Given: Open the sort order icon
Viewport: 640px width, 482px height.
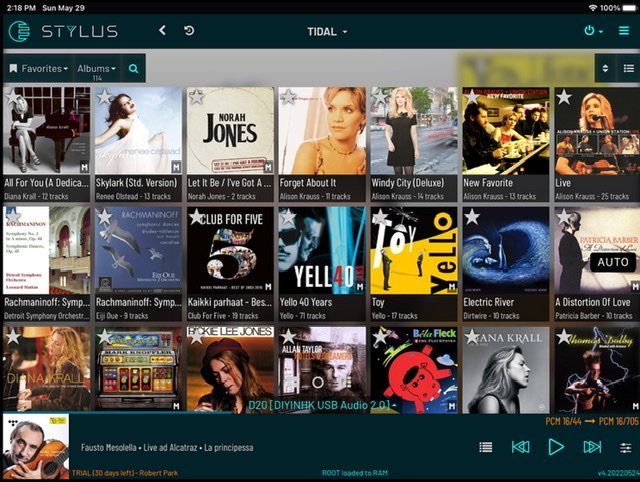Looking at the screenshot, I should click(605, 68).
